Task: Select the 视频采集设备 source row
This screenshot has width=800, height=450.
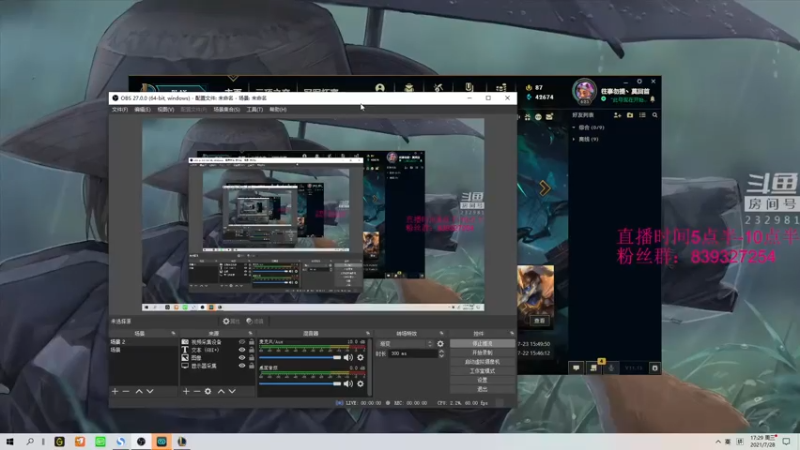Action: click(x=218, y=342)
